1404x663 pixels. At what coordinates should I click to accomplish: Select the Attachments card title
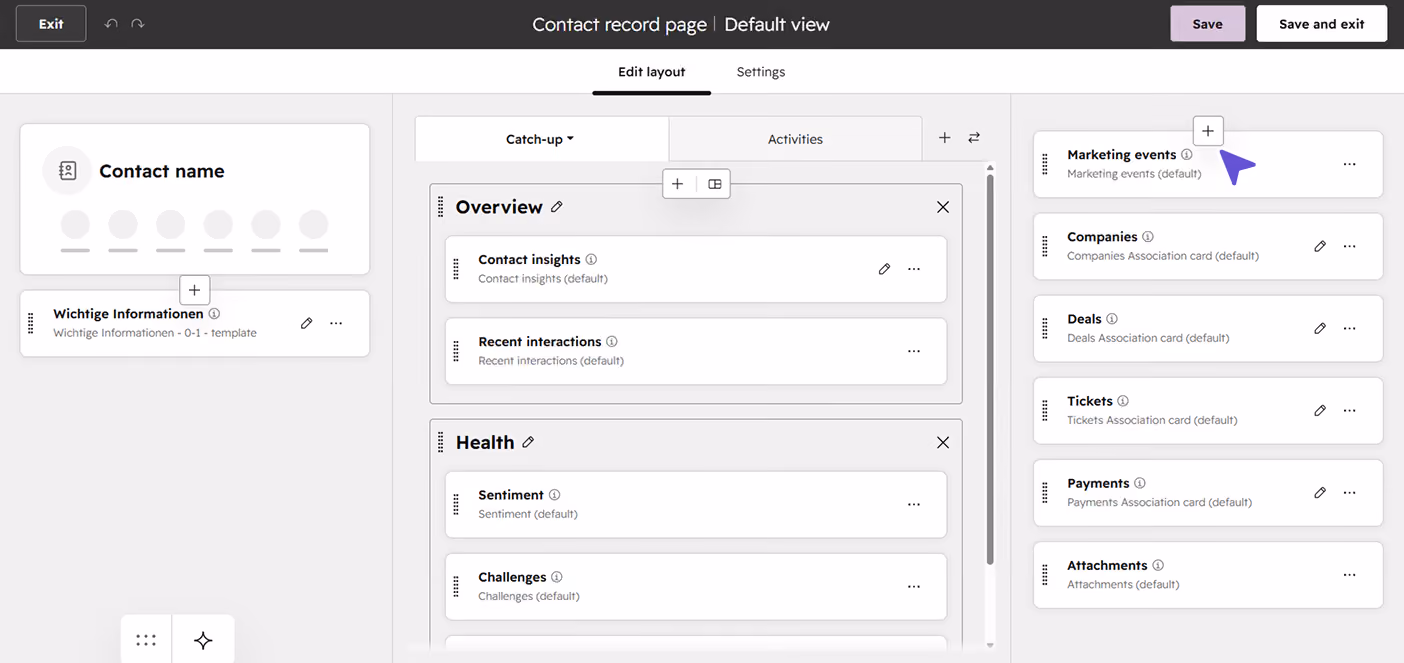click(1107, 565)
